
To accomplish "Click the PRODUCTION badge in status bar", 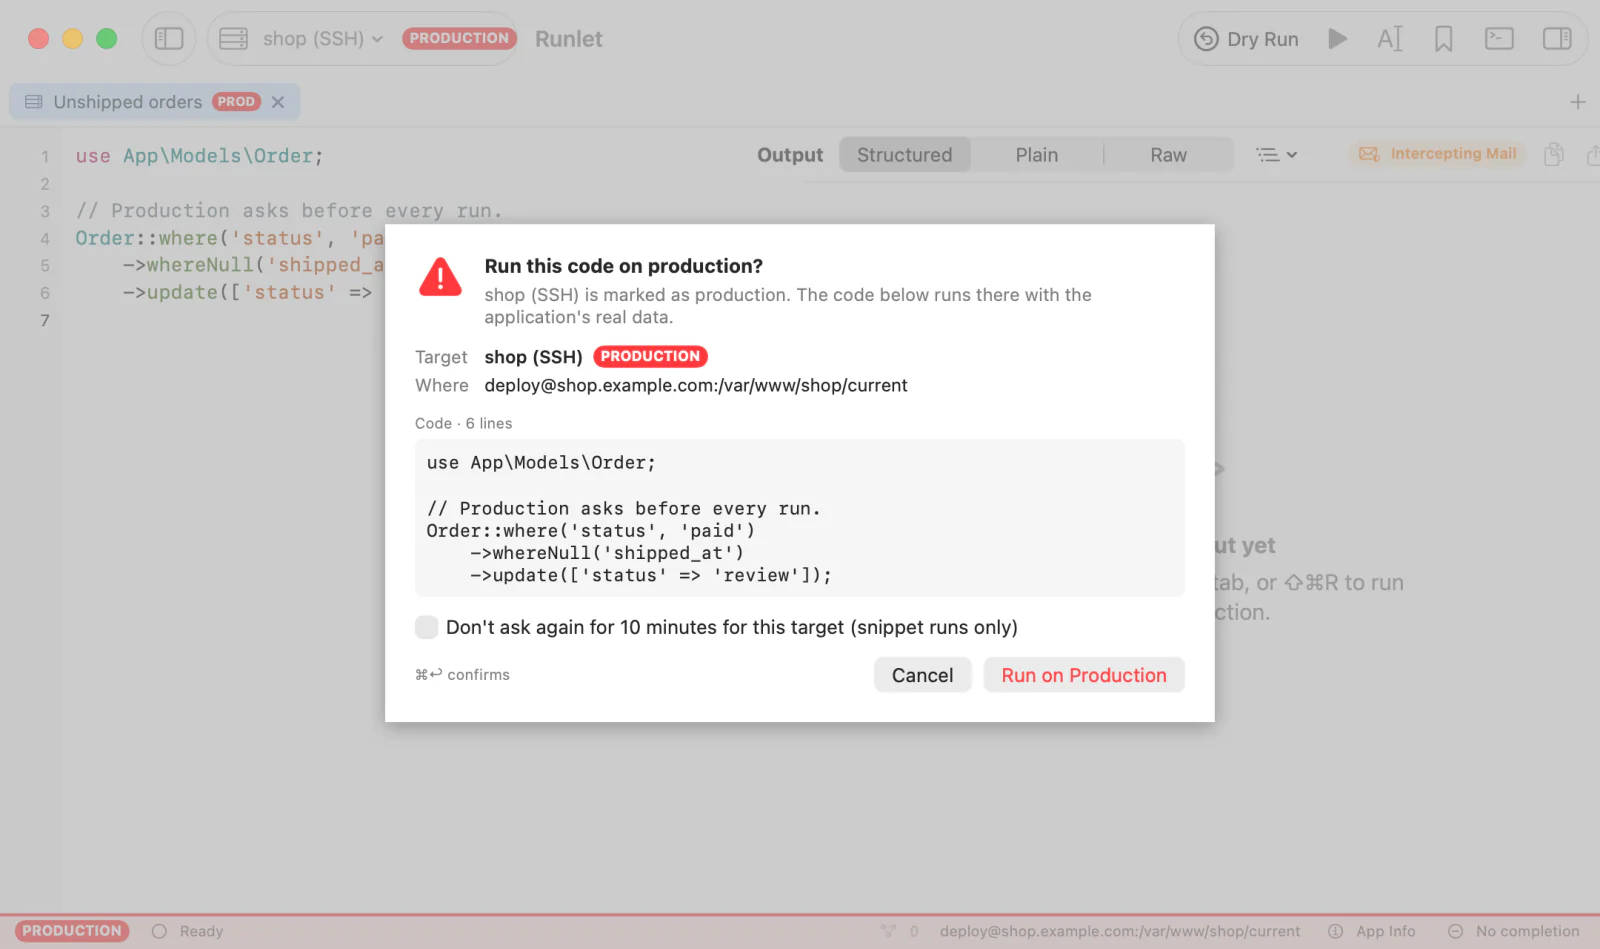I will coord(72,931).
